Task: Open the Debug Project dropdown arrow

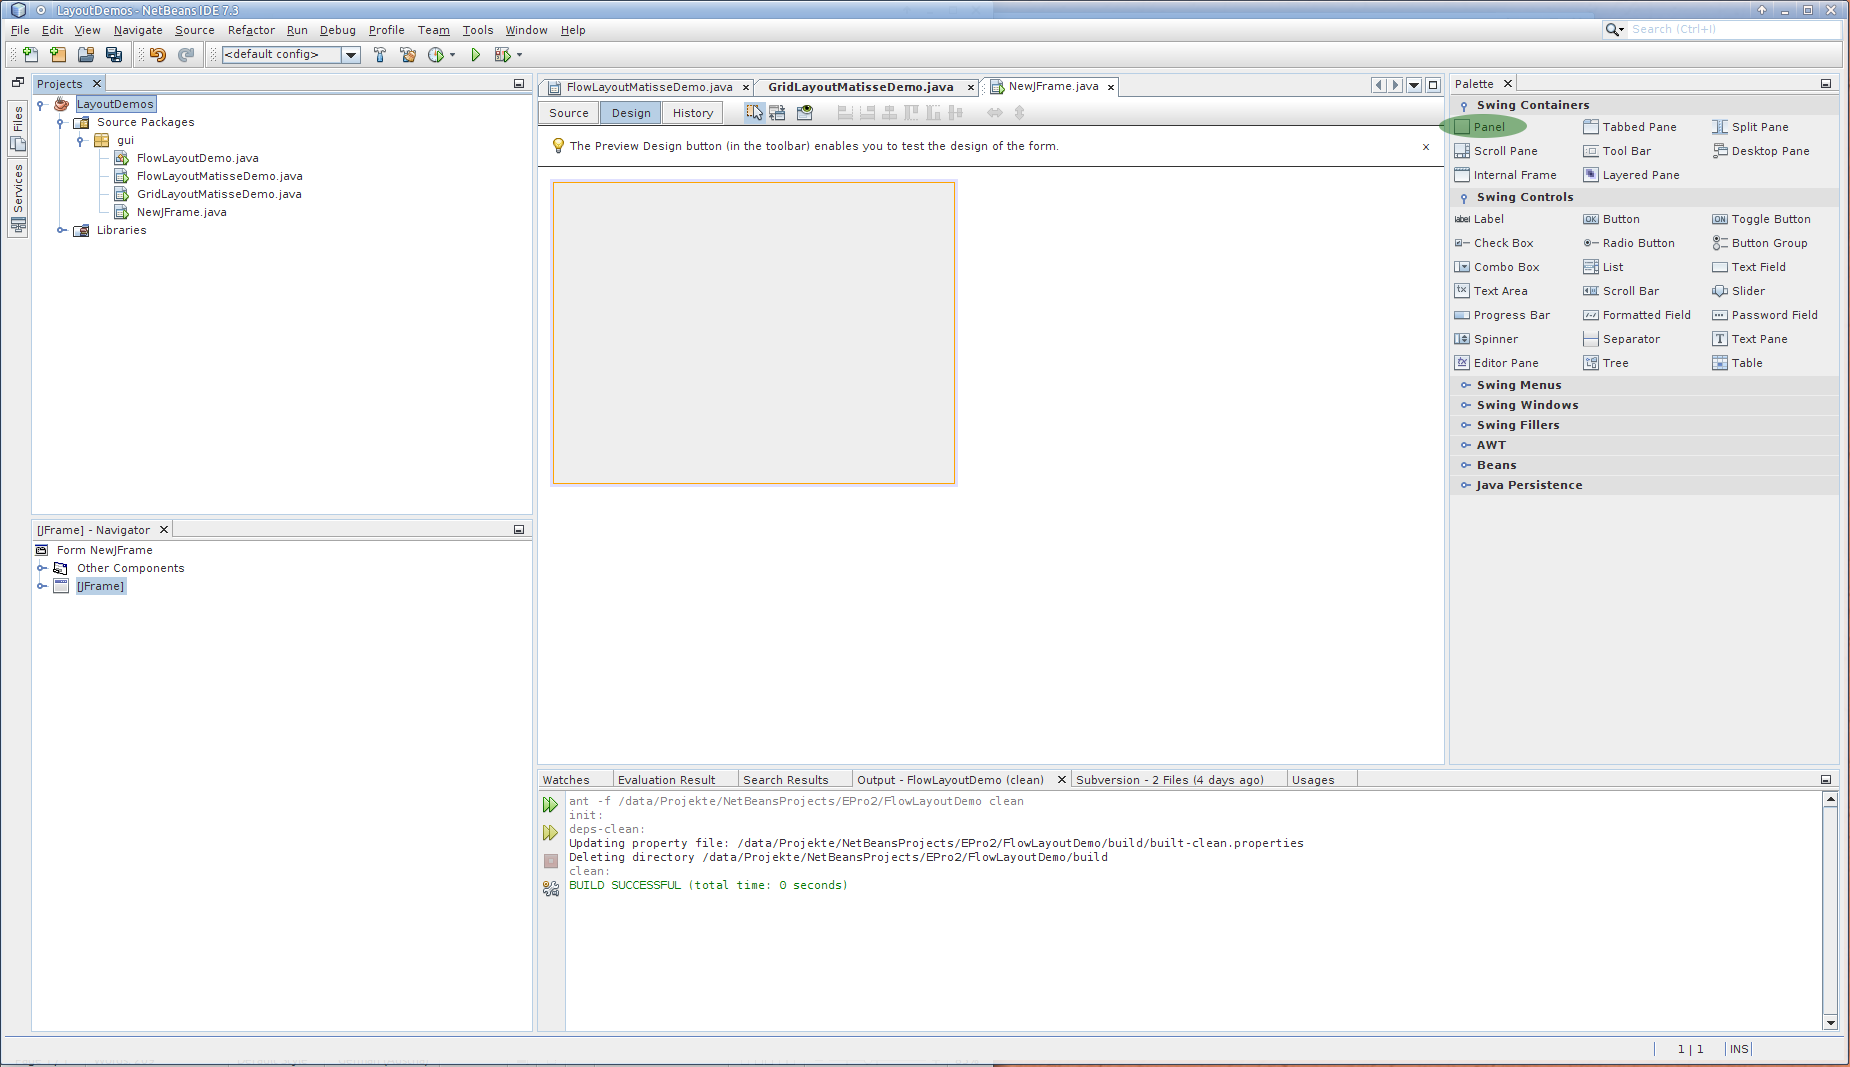Action: [x=520, y=55]
